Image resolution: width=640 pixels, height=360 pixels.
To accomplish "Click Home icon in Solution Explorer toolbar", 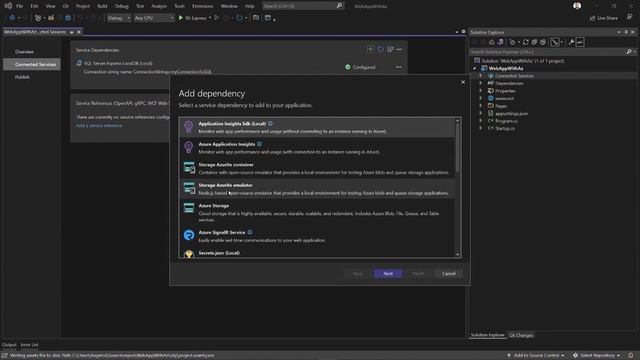I will coord(491,42).
